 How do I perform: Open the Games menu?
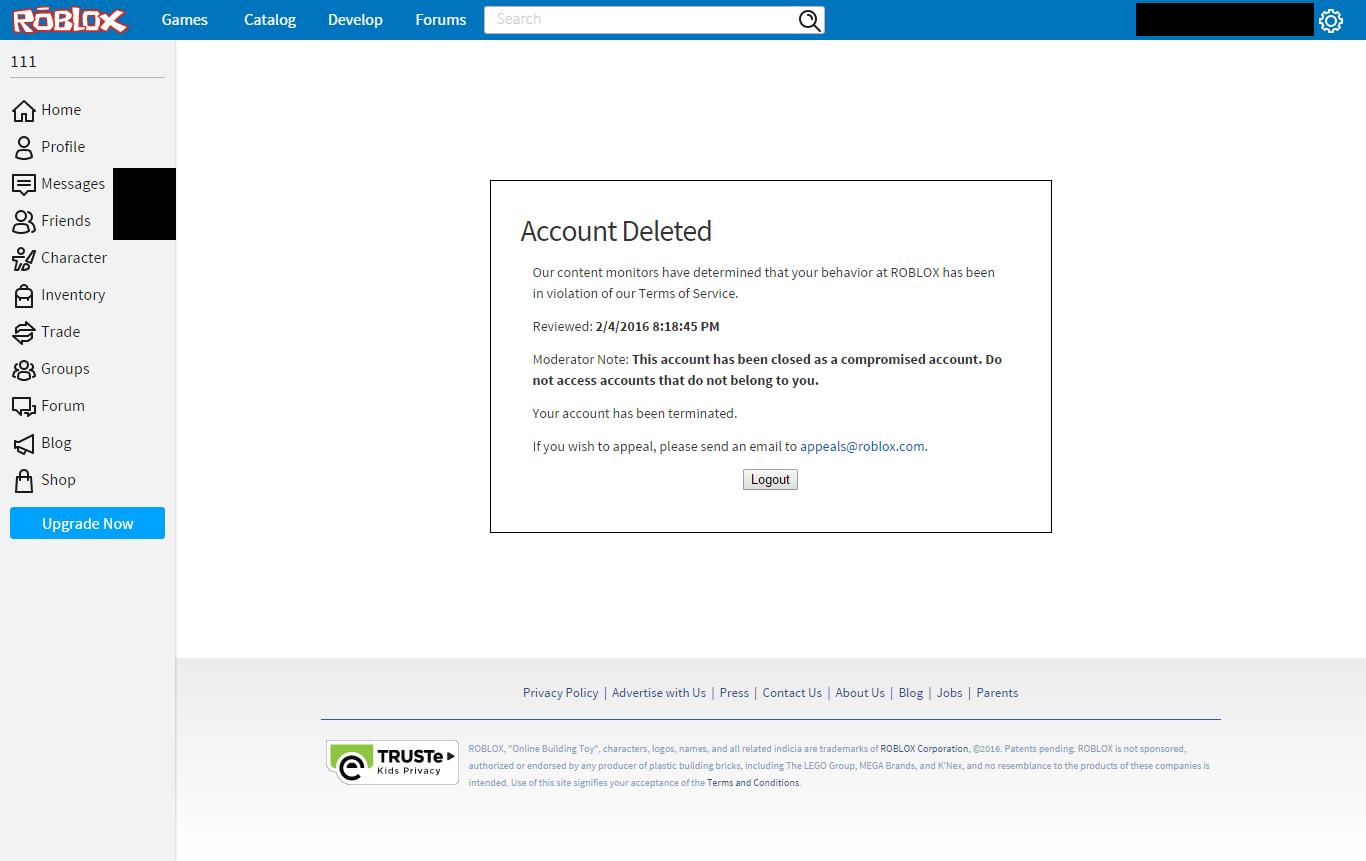tap(185, 20)
